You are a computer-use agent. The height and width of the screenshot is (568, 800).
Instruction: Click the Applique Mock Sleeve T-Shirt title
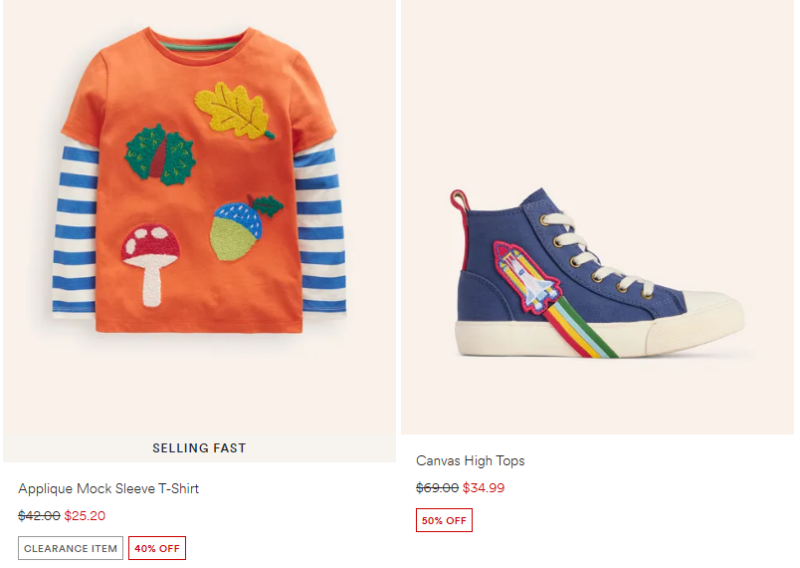[108, 489]
